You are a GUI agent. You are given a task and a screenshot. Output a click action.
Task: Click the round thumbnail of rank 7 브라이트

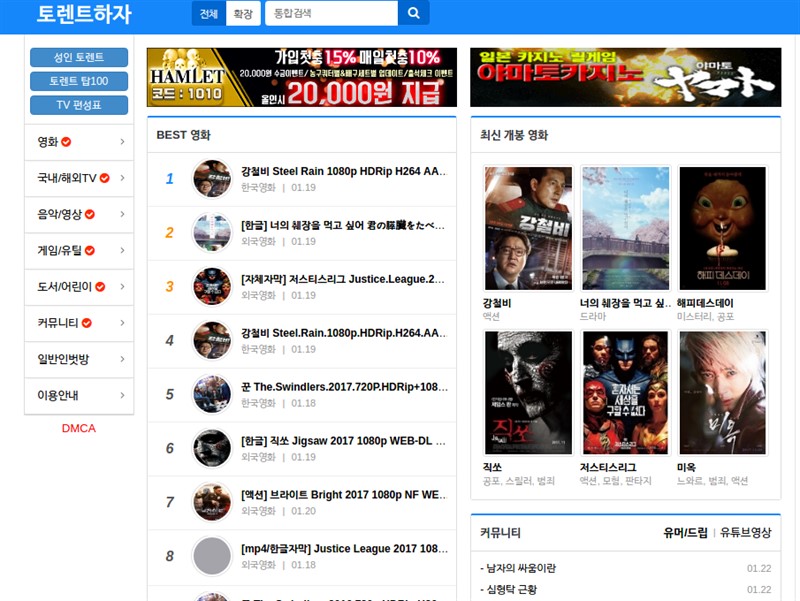[212, 503]
